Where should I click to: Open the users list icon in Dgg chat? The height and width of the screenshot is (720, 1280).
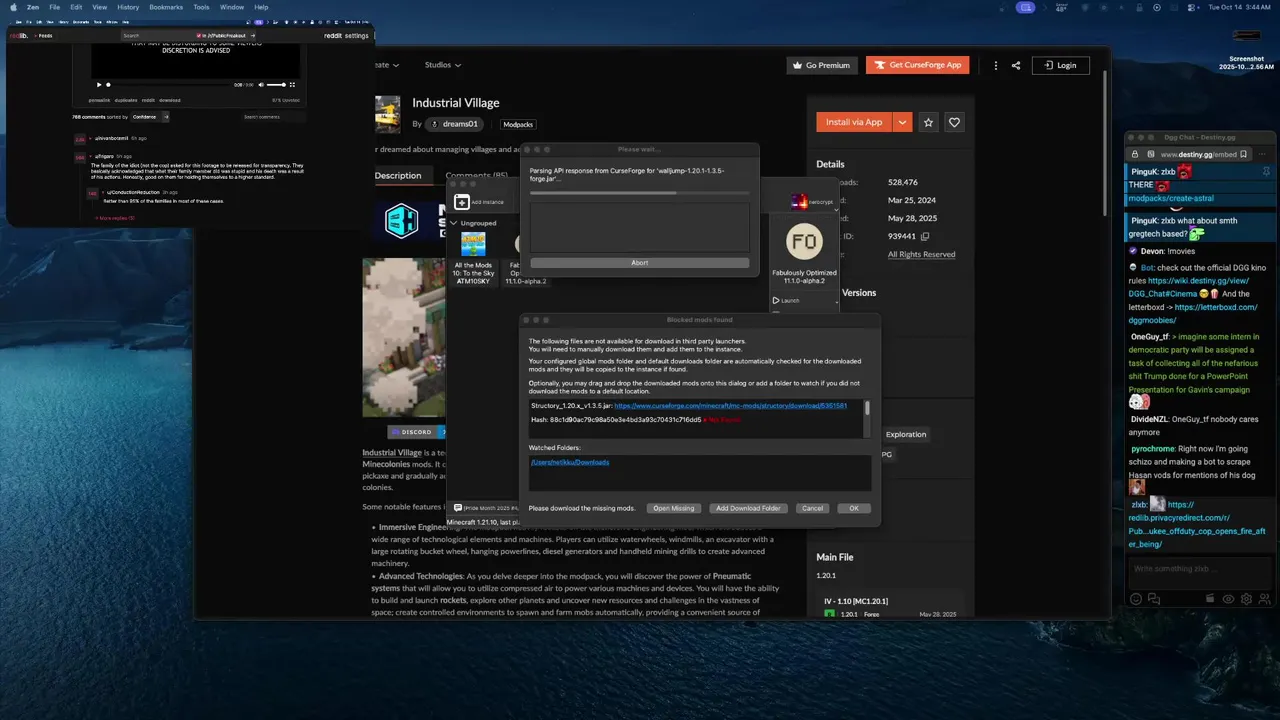click(1264, 598)
